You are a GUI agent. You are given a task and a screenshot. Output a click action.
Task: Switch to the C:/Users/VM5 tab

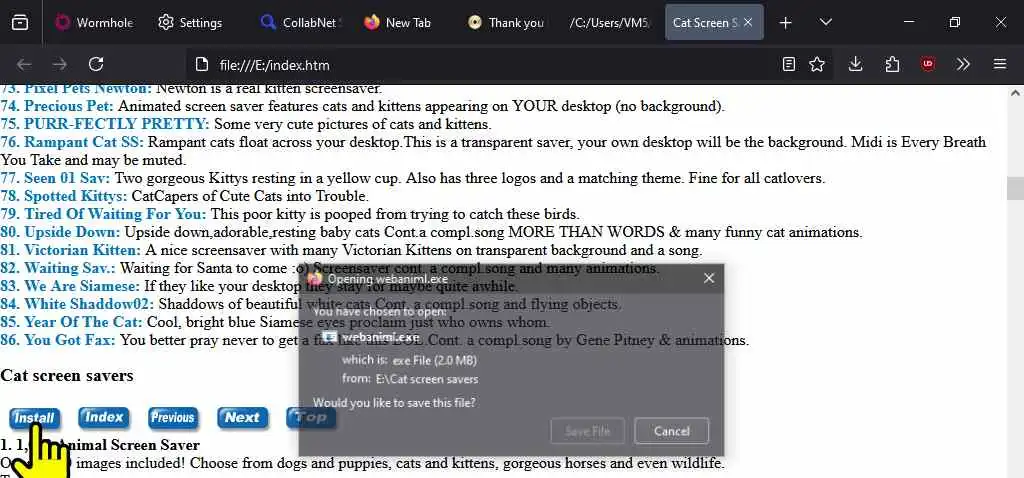click(609, 22)
